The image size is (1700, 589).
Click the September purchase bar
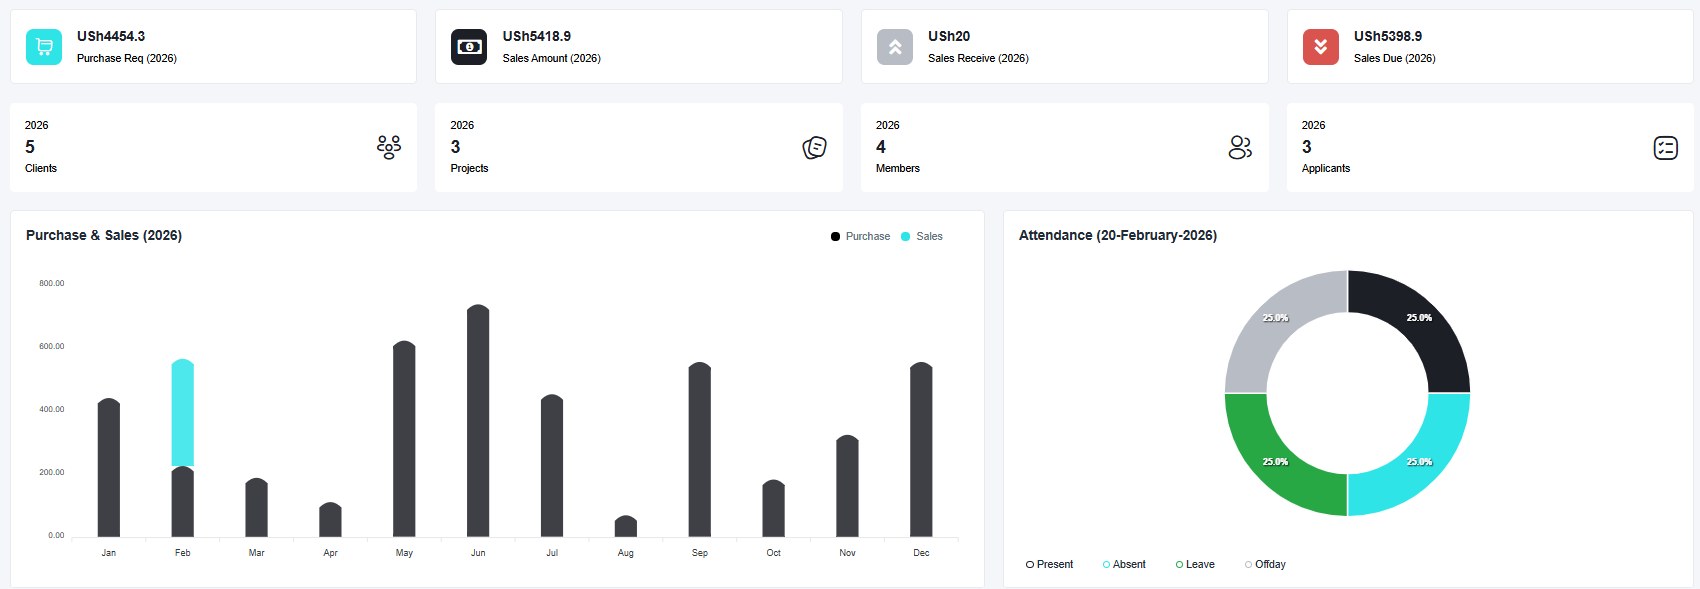click(x=700, y=450)
